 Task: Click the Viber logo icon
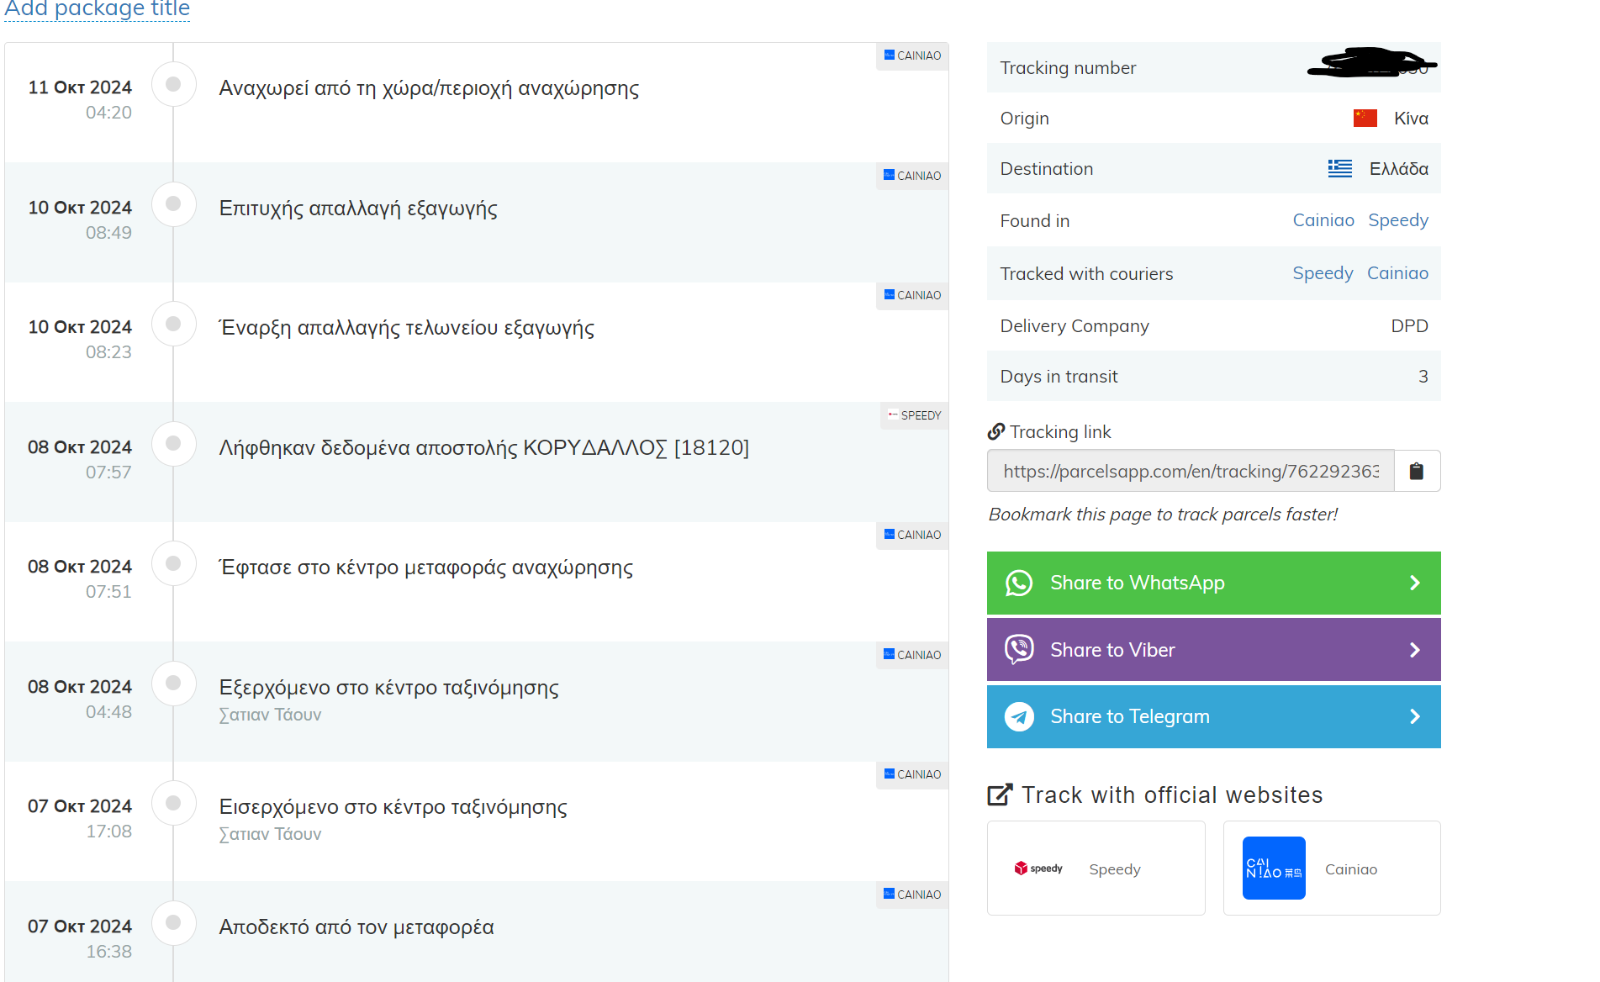pyautogui.click(x=1019, y=650)
